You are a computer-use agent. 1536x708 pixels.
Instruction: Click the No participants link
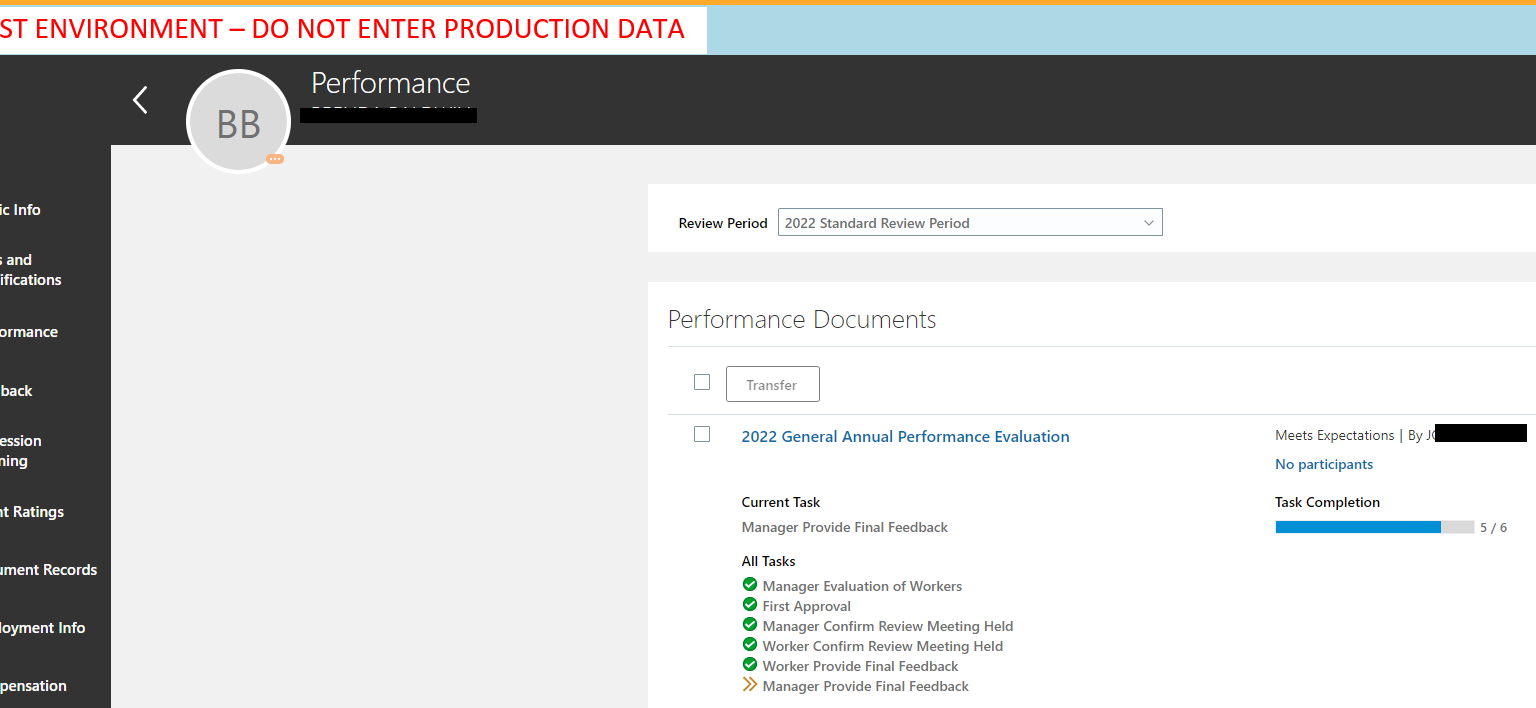(1324, 464)
